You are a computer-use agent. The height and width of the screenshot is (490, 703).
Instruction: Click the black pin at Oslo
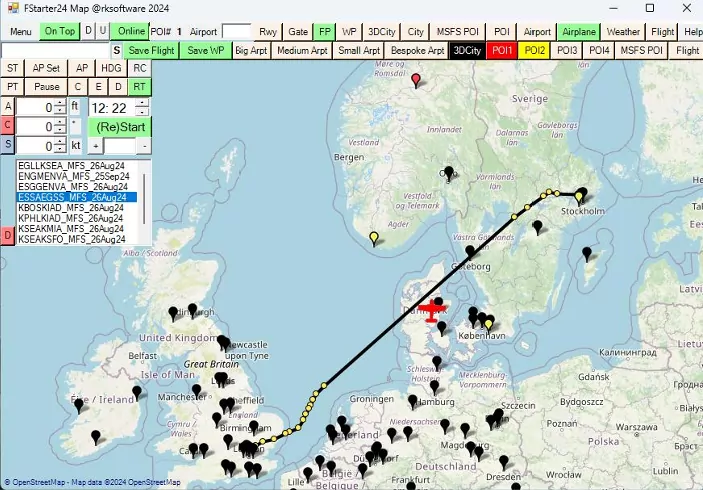tap(449, 173)
